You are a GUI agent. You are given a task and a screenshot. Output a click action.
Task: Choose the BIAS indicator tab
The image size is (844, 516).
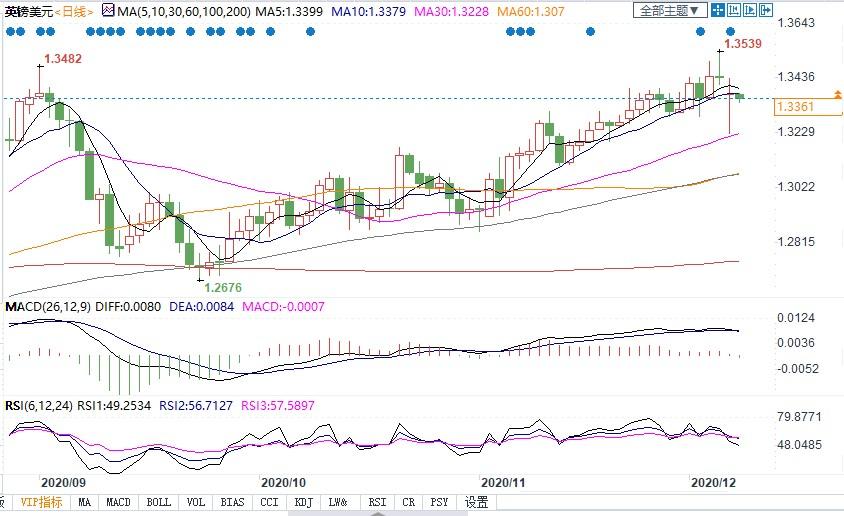(233, 502)
